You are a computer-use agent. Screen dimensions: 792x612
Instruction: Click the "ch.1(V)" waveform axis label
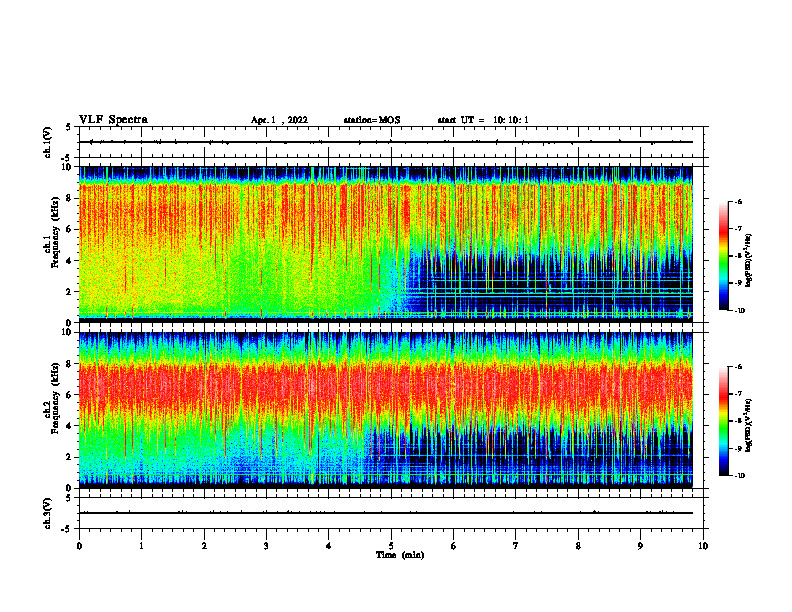tap(48, 142)
